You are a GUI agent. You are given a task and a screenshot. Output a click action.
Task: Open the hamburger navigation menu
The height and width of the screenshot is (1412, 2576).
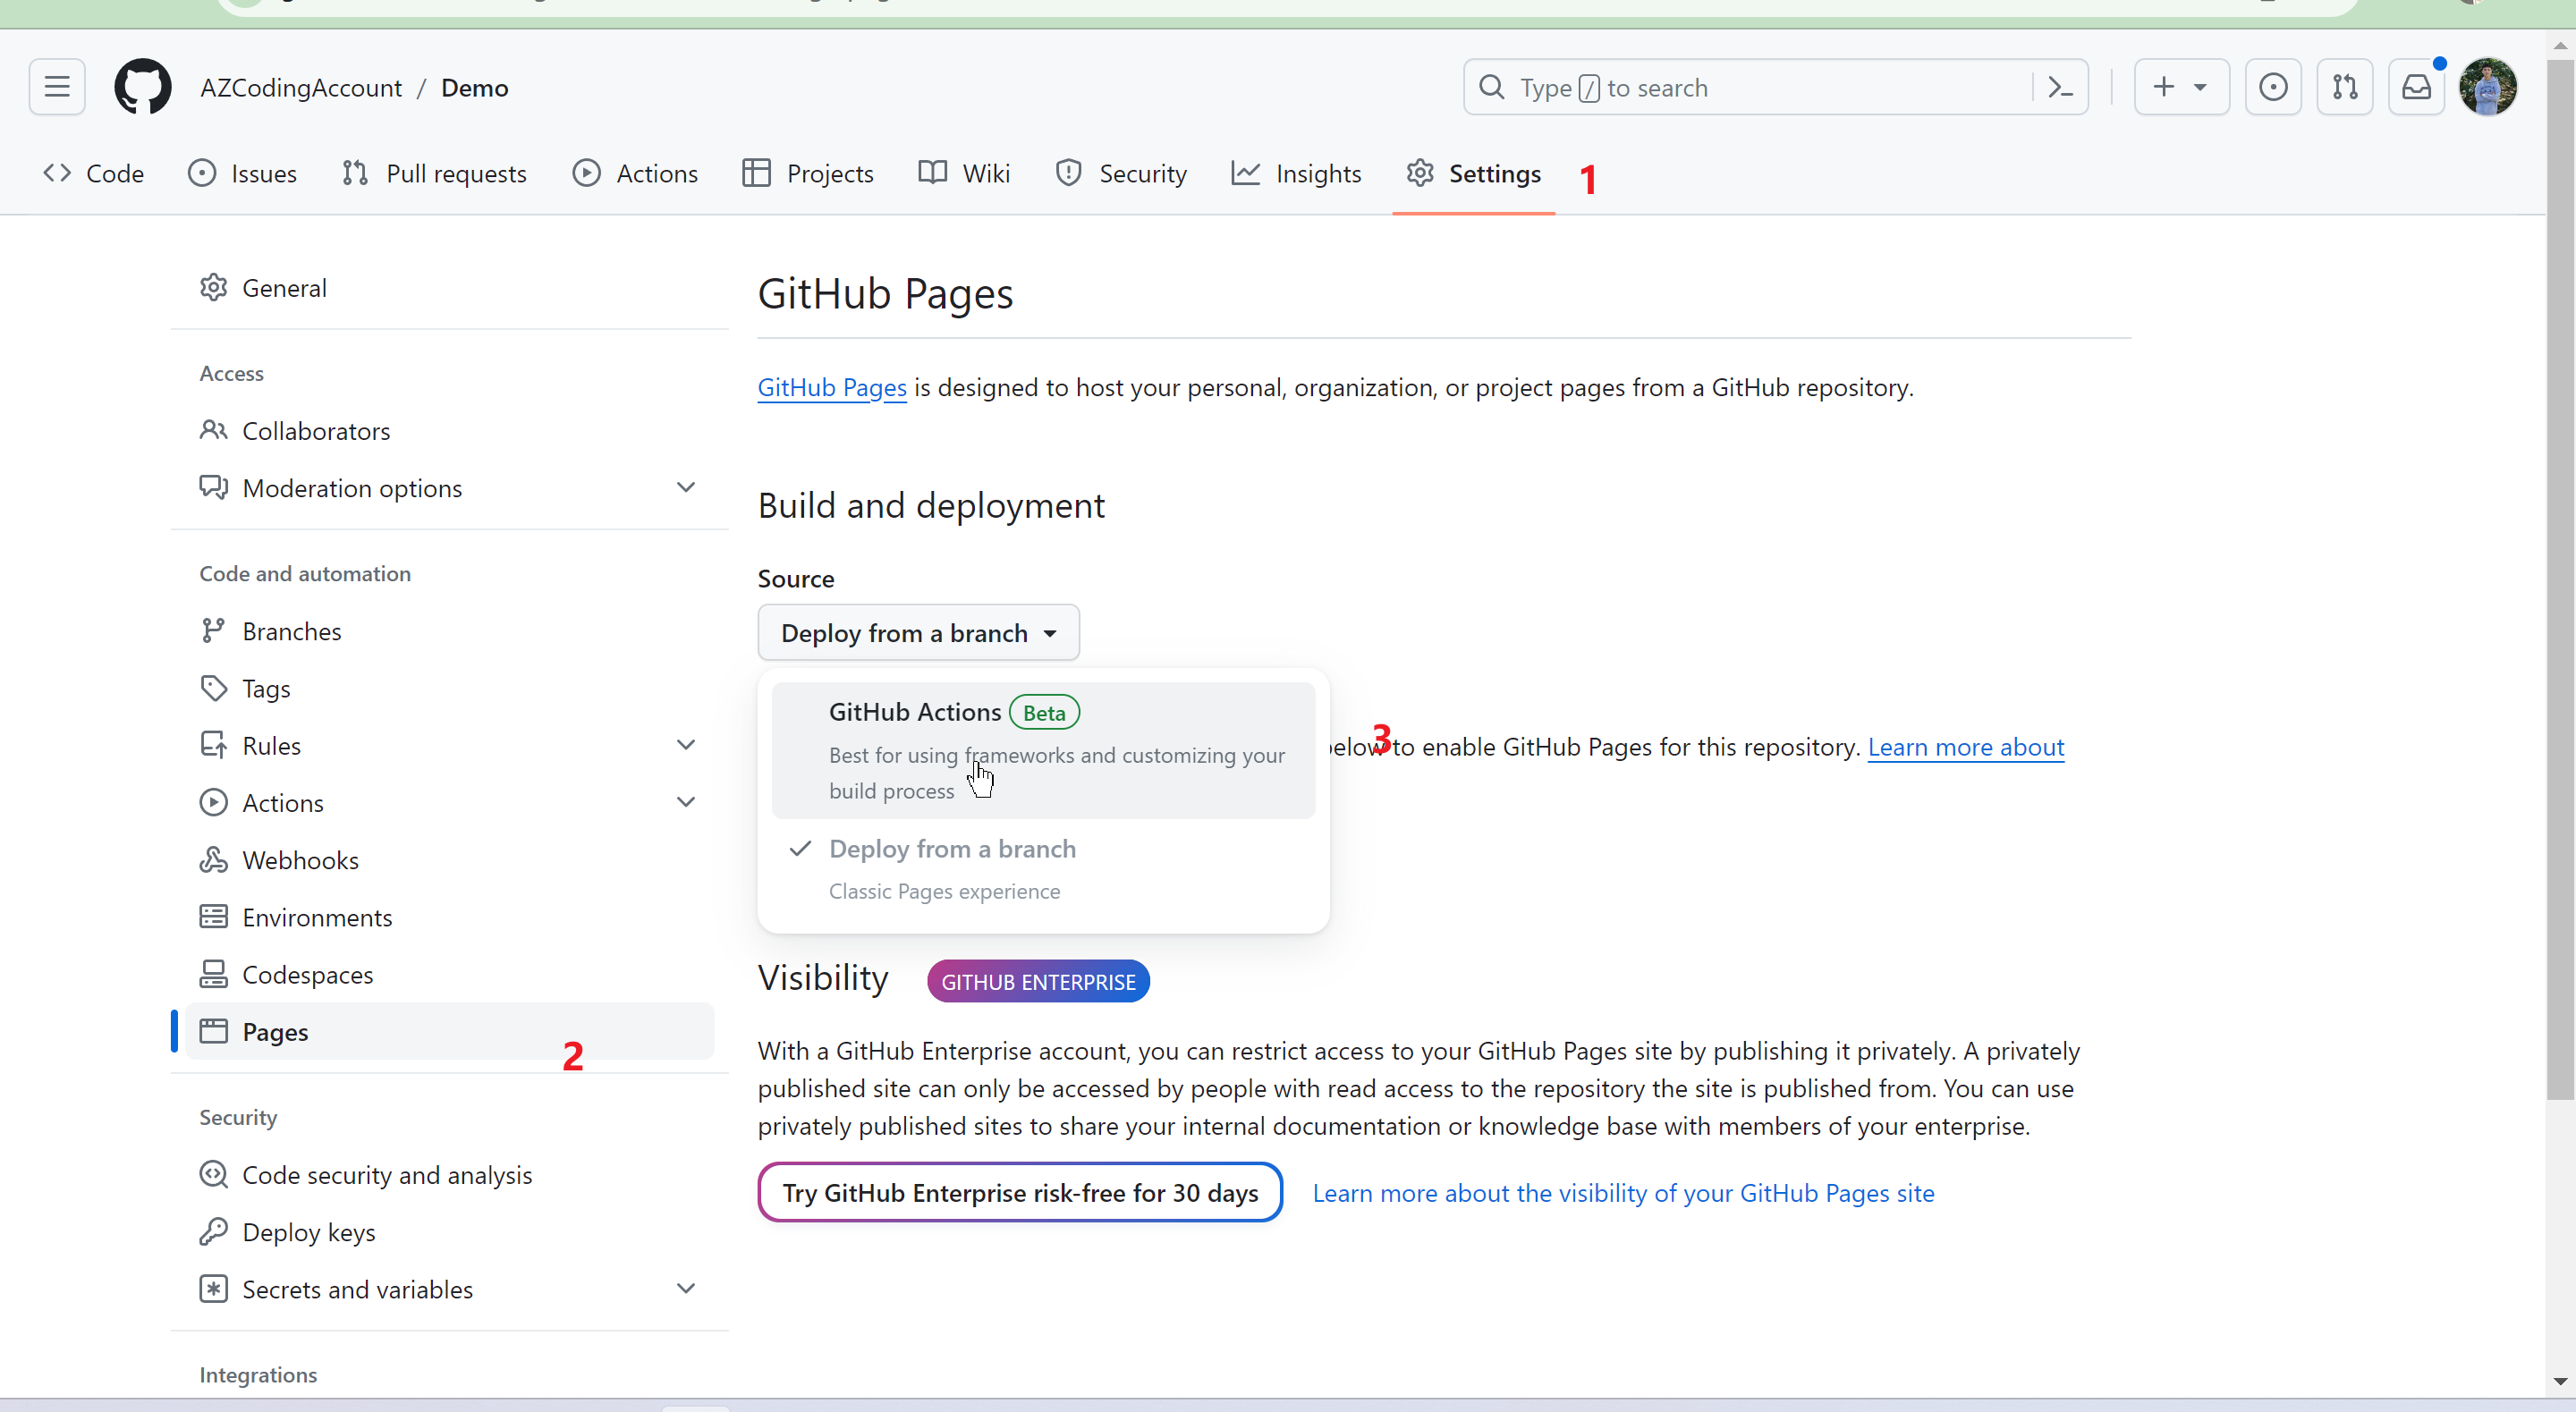coord(57,87)
